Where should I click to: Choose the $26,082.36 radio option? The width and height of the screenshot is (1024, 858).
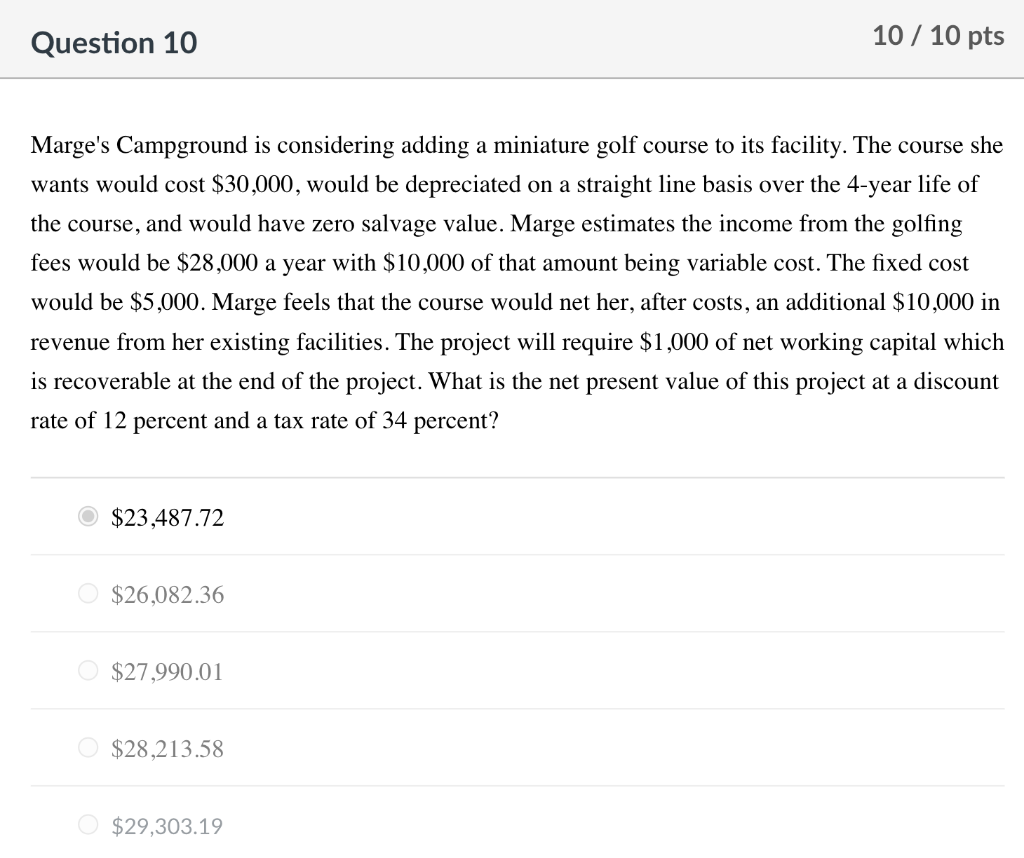(88, 594)
